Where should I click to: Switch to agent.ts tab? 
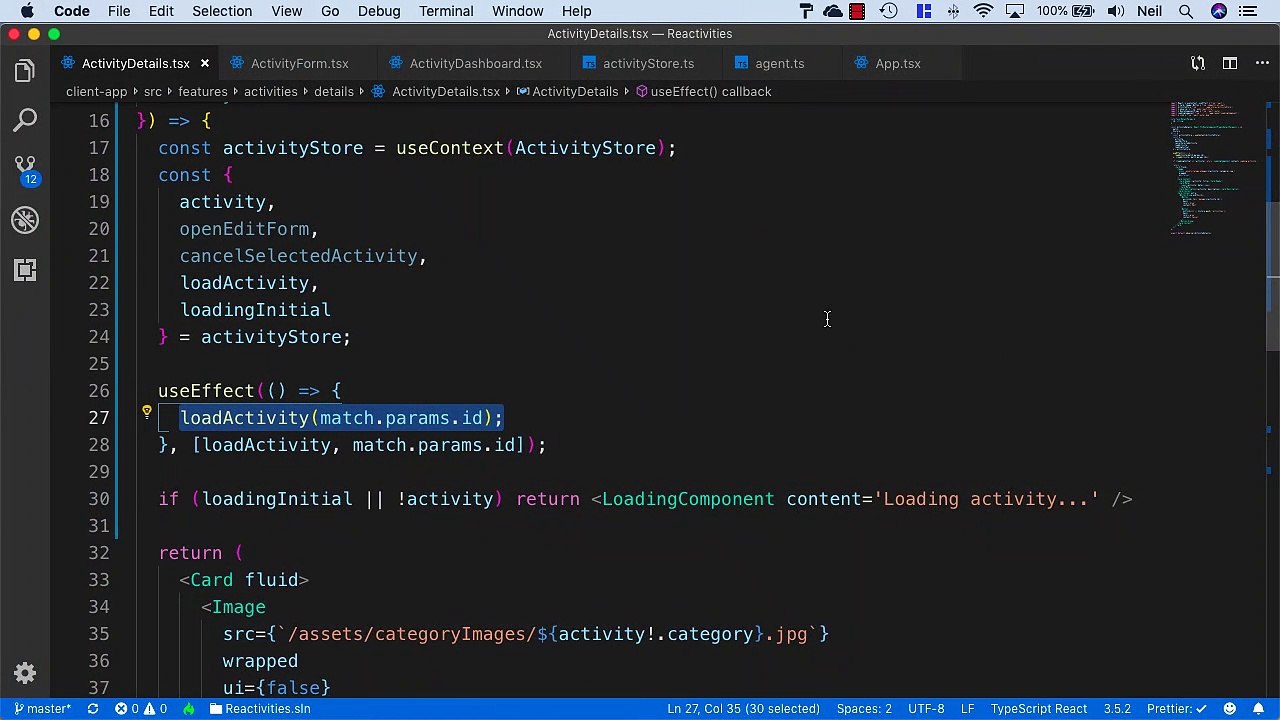779,63
